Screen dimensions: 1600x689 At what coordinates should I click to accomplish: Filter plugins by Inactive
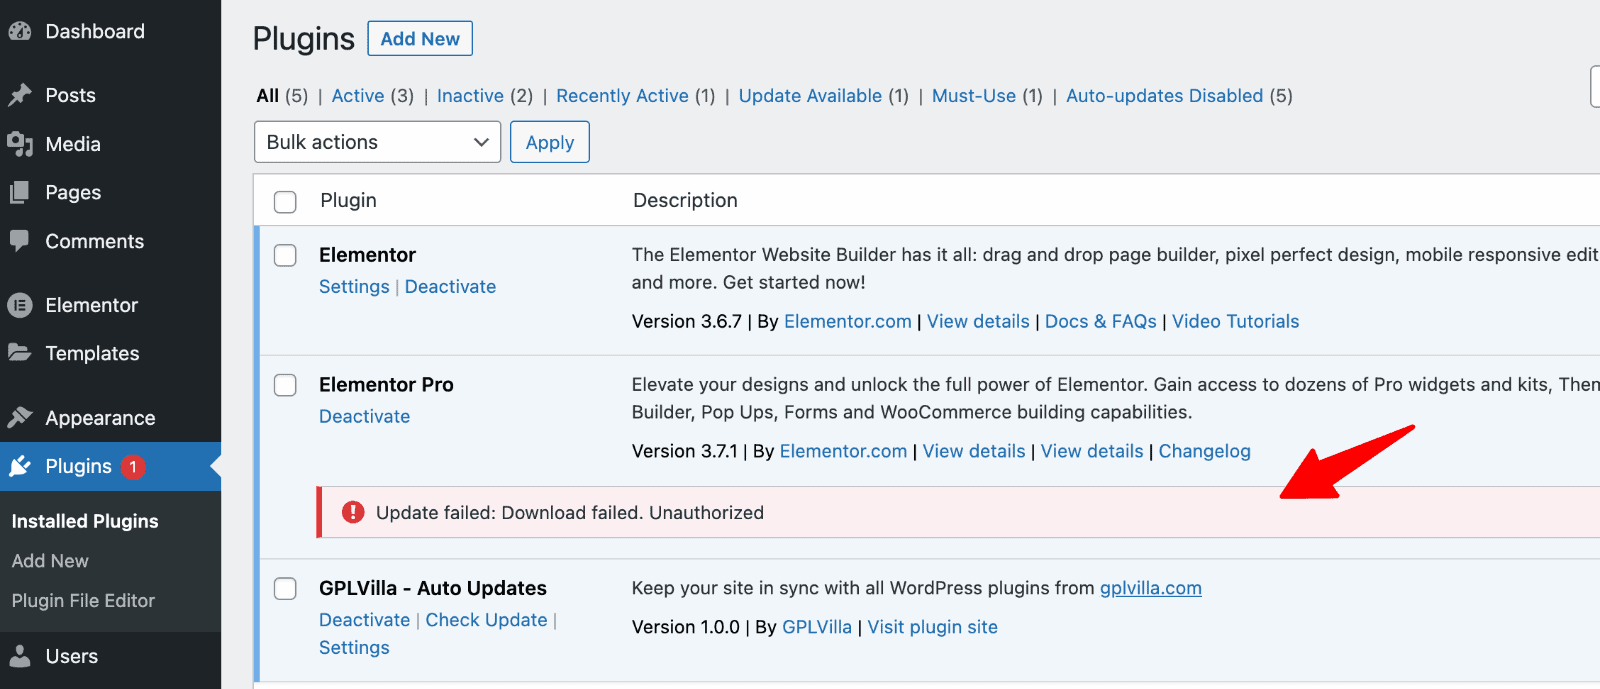click(470, 96)
